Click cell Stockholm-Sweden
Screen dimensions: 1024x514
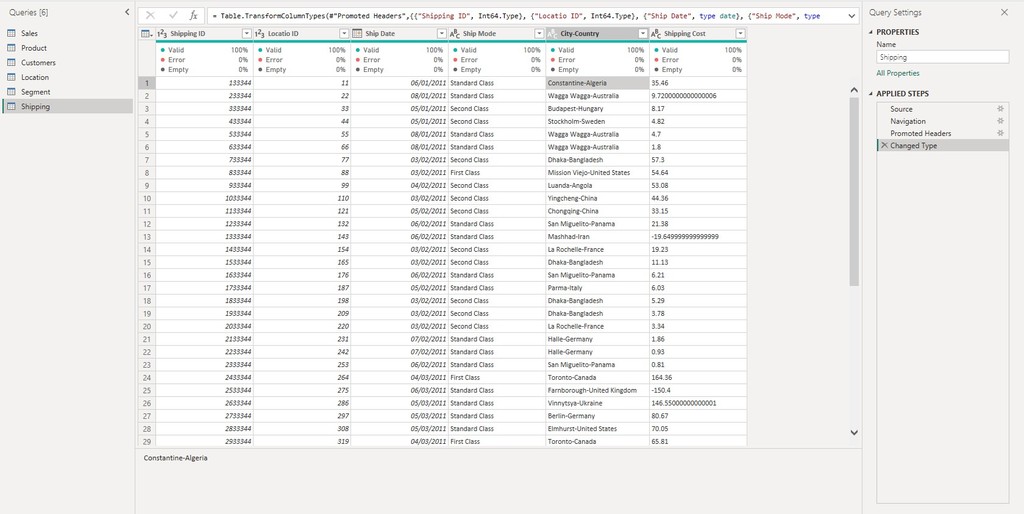coord(598,121)
